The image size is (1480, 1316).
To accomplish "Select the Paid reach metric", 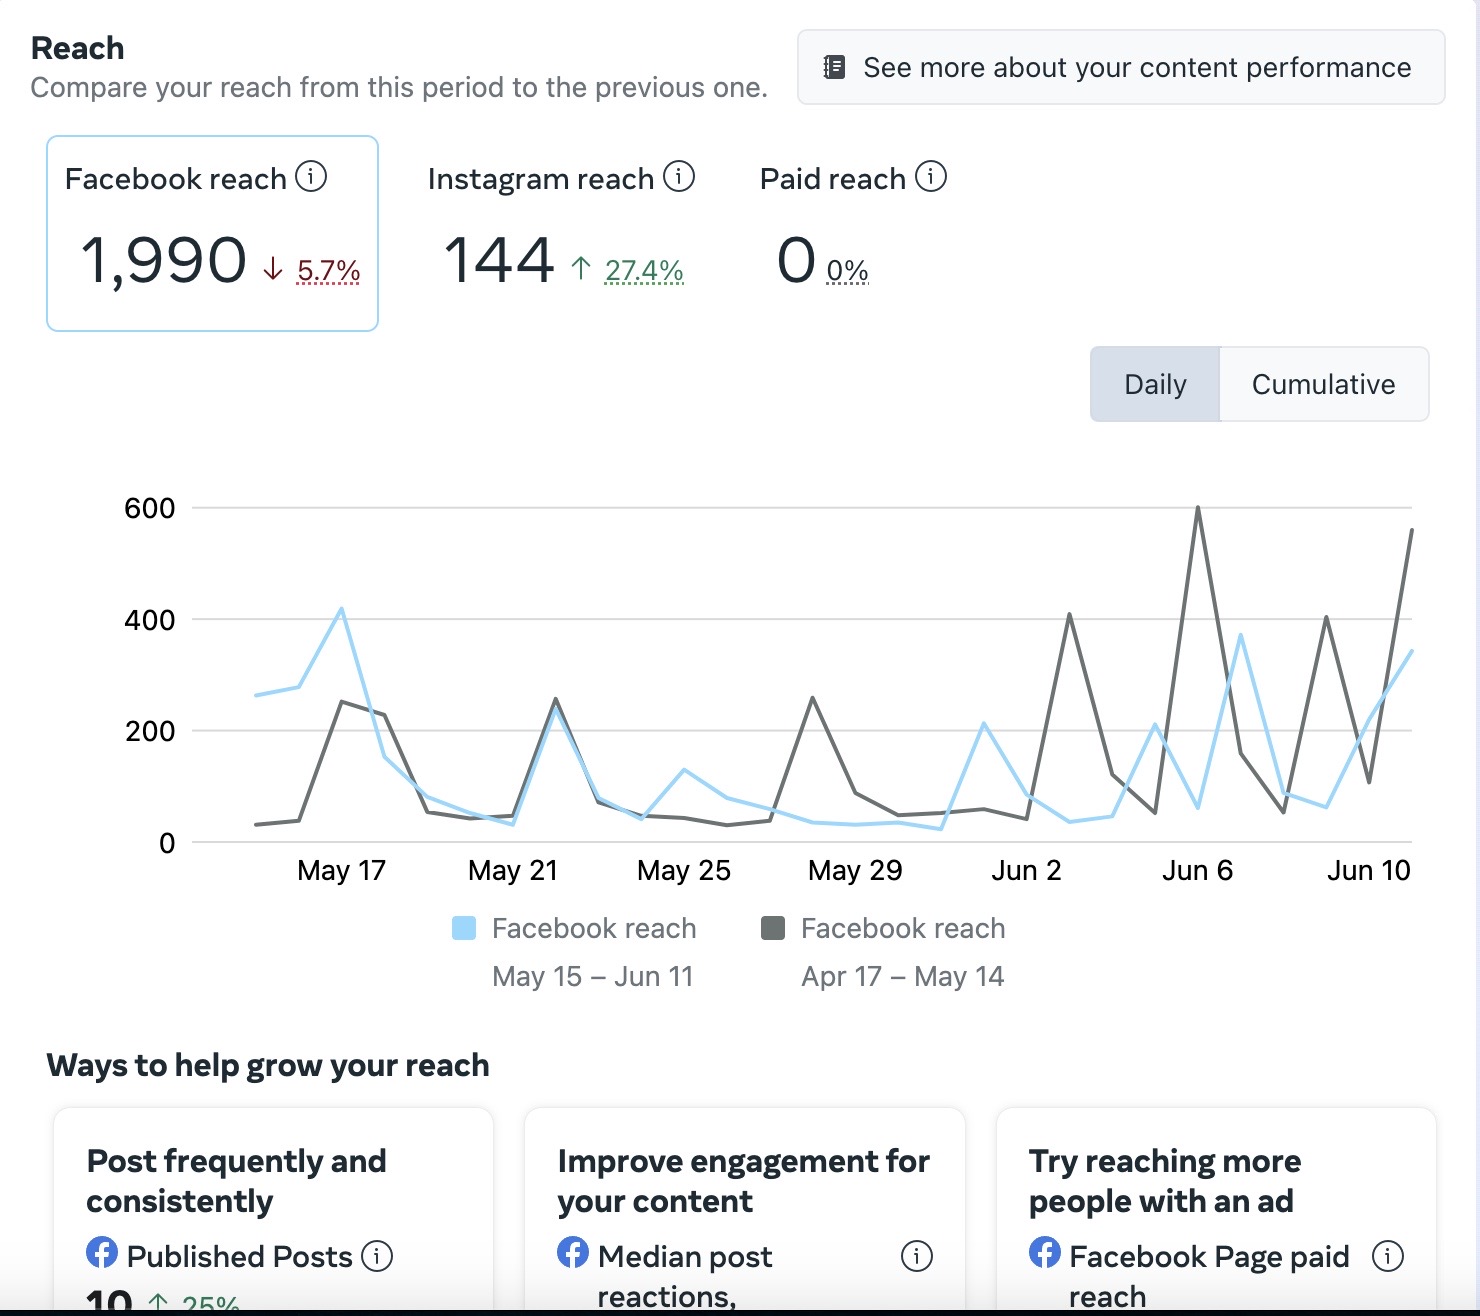I will point(850,233).
